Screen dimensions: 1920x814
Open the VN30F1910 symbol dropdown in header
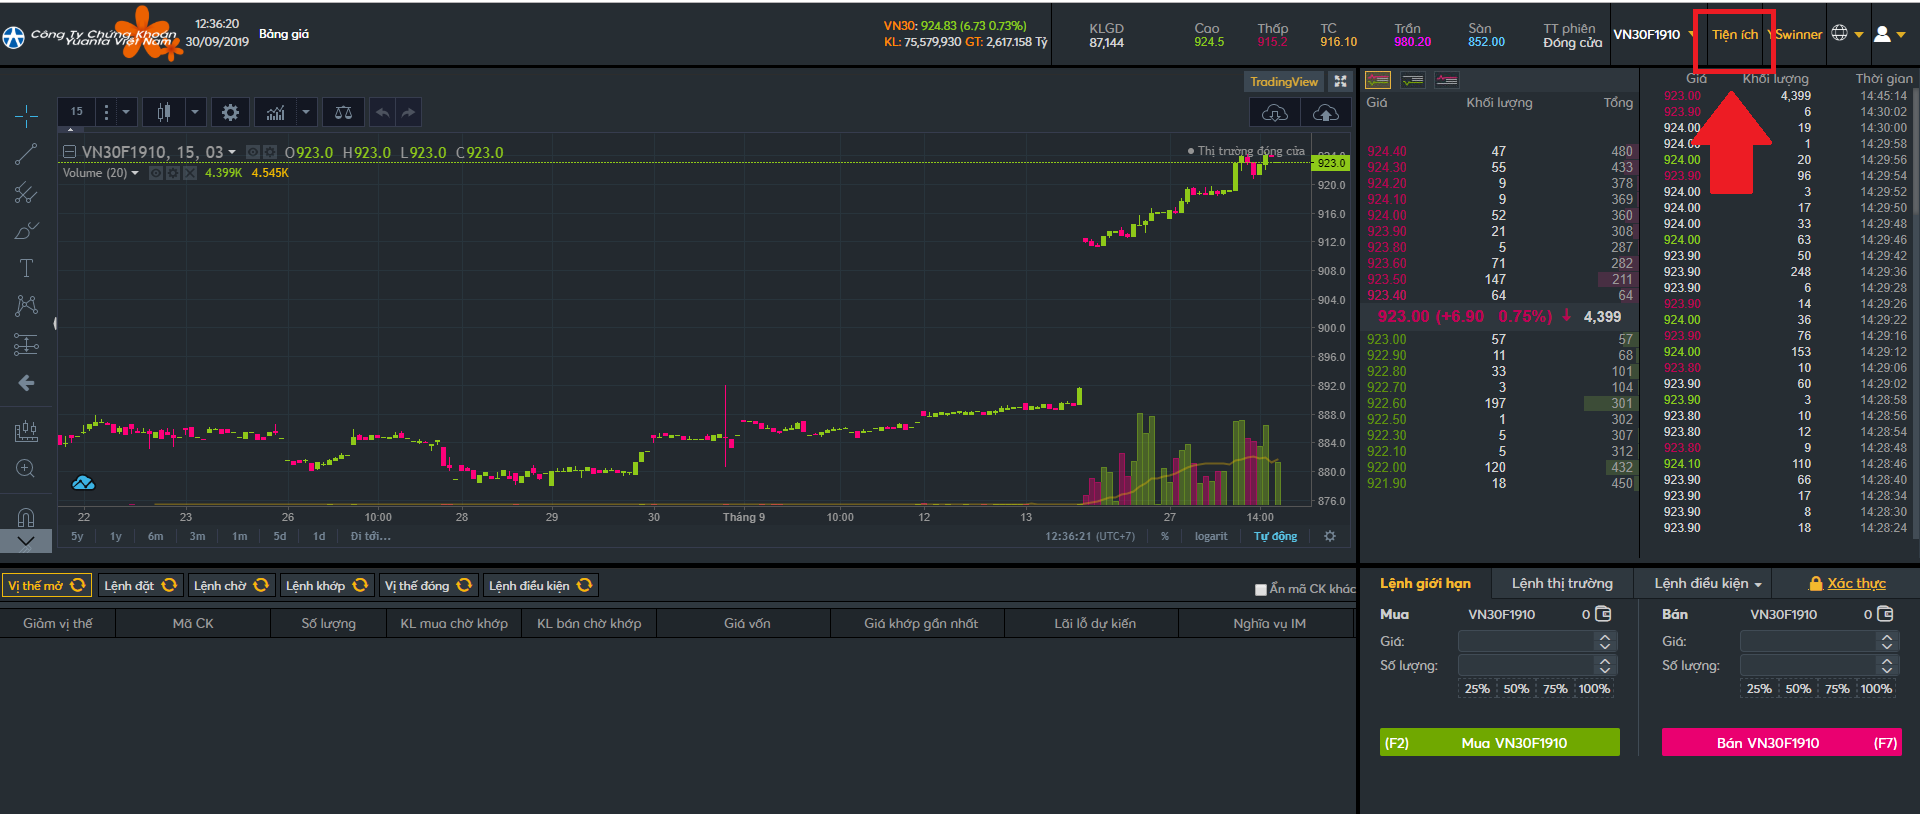(x=1692, y=34)
